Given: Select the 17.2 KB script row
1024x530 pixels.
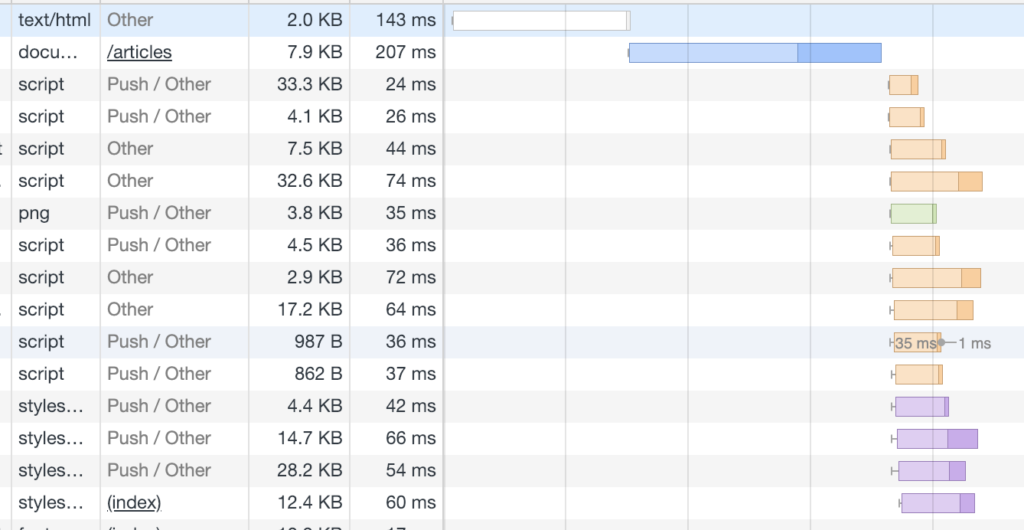Looking at the screenshot, I should pos(512,309).
